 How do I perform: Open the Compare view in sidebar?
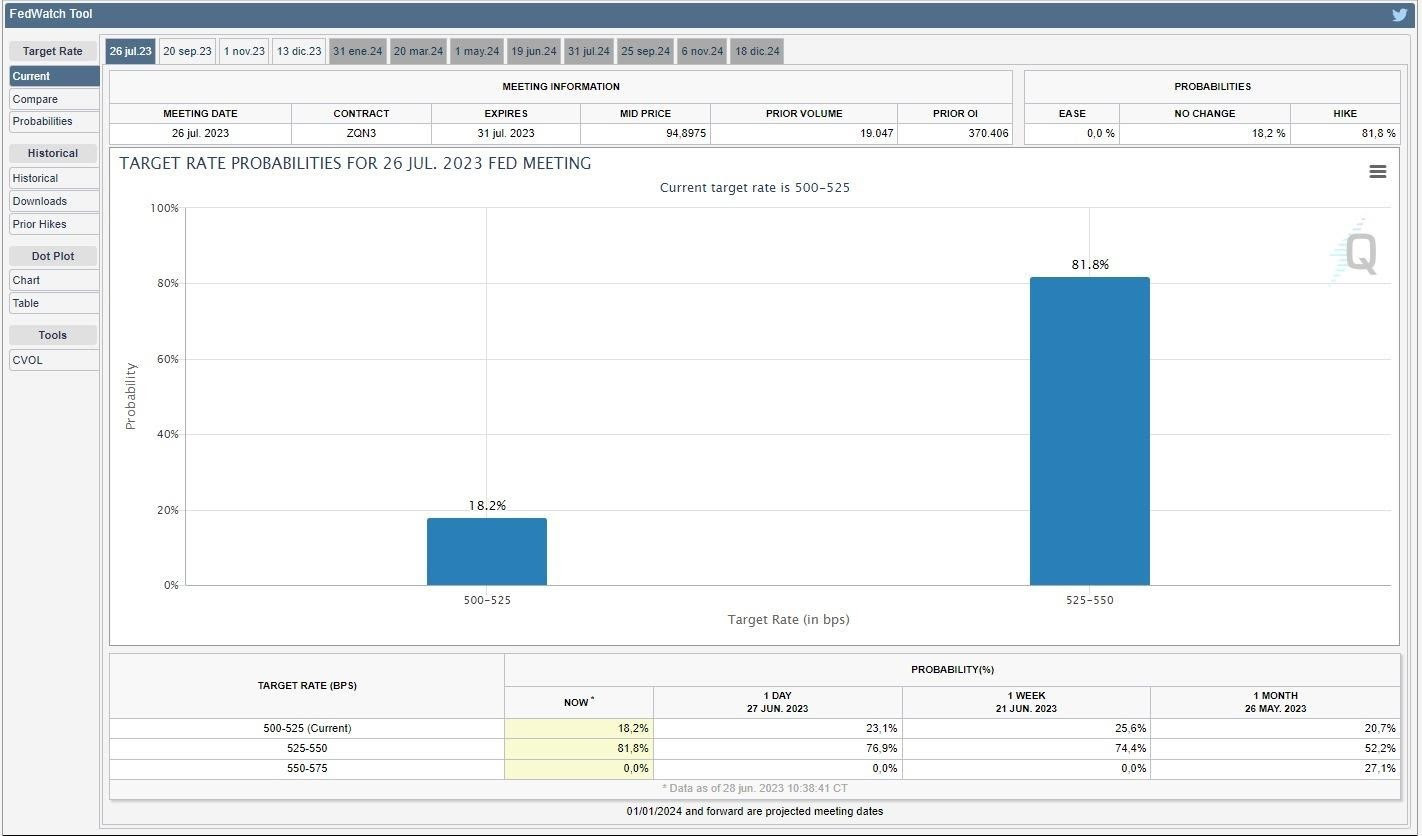[54, 99]
